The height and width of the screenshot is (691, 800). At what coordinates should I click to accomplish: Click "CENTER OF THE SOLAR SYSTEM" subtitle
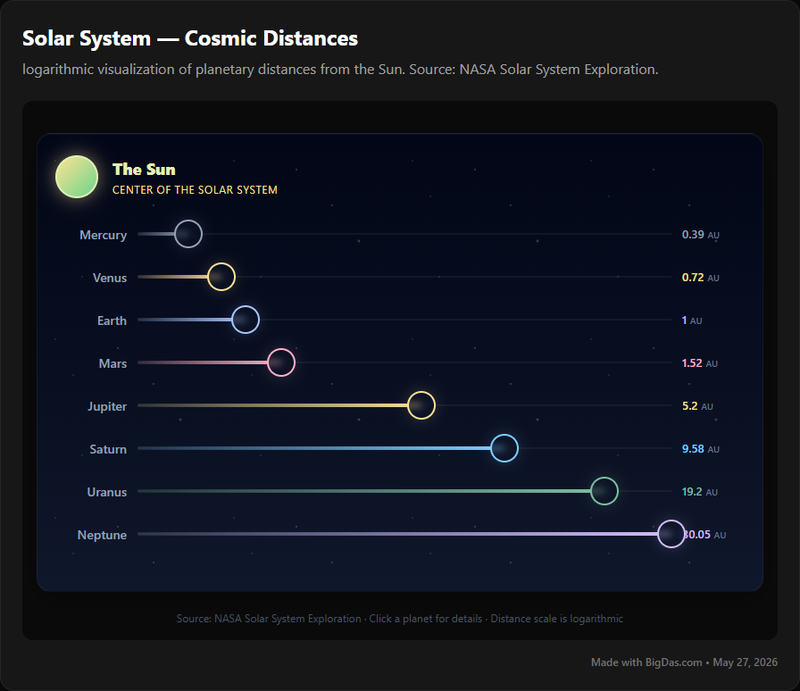pos(195,190)
